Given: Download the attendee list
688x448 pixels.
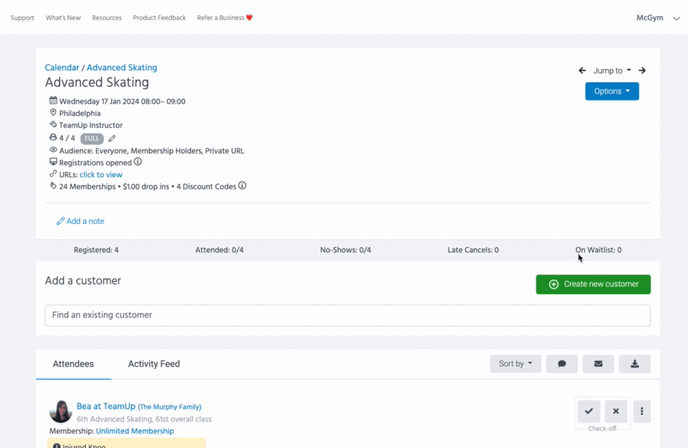Looking at the screenshot, I should (x=635, y=364).
